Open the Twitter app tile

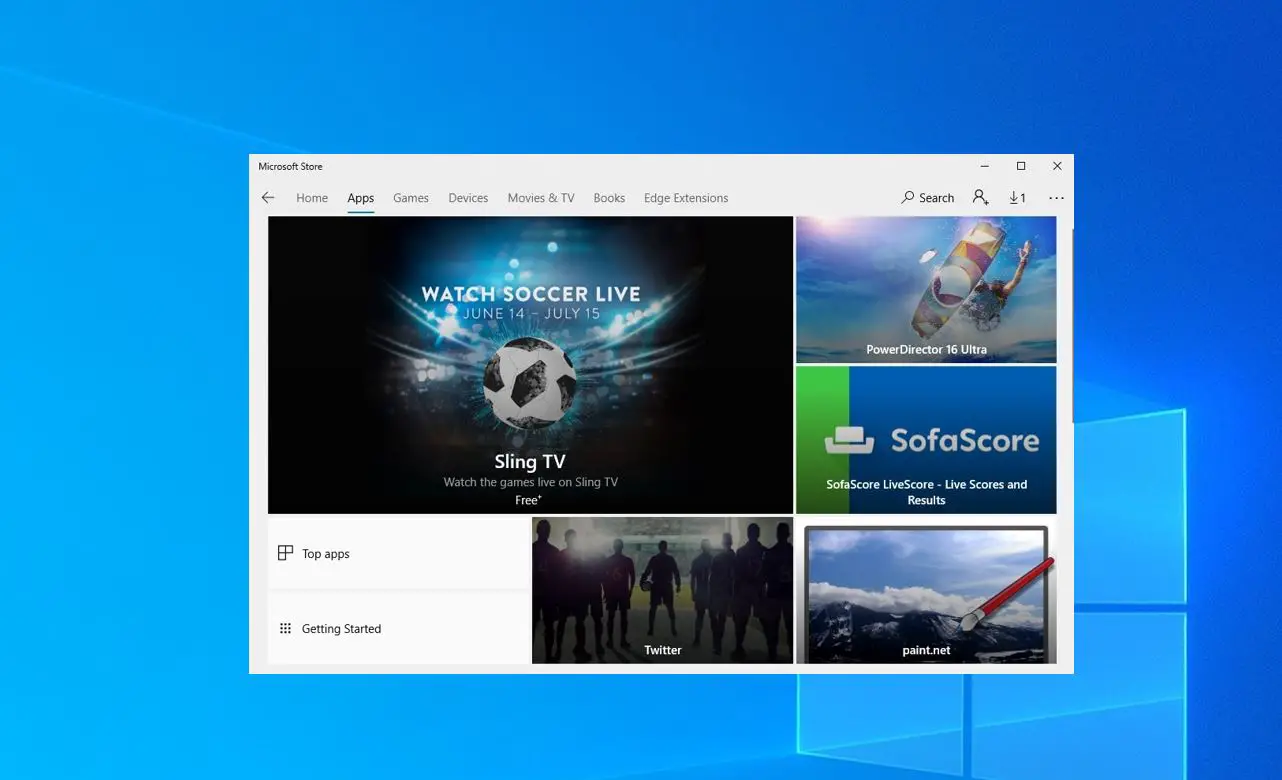662,590
